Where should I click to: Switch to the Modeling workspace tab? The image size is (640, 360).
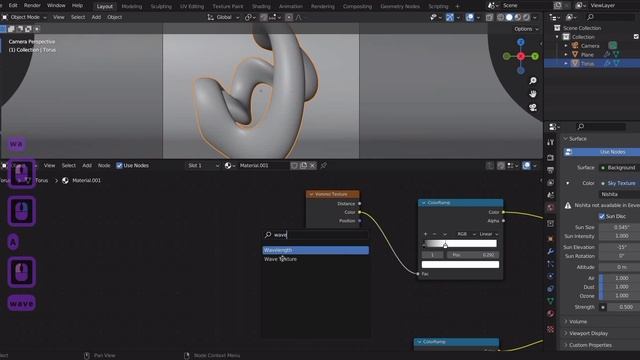point(132,7)
